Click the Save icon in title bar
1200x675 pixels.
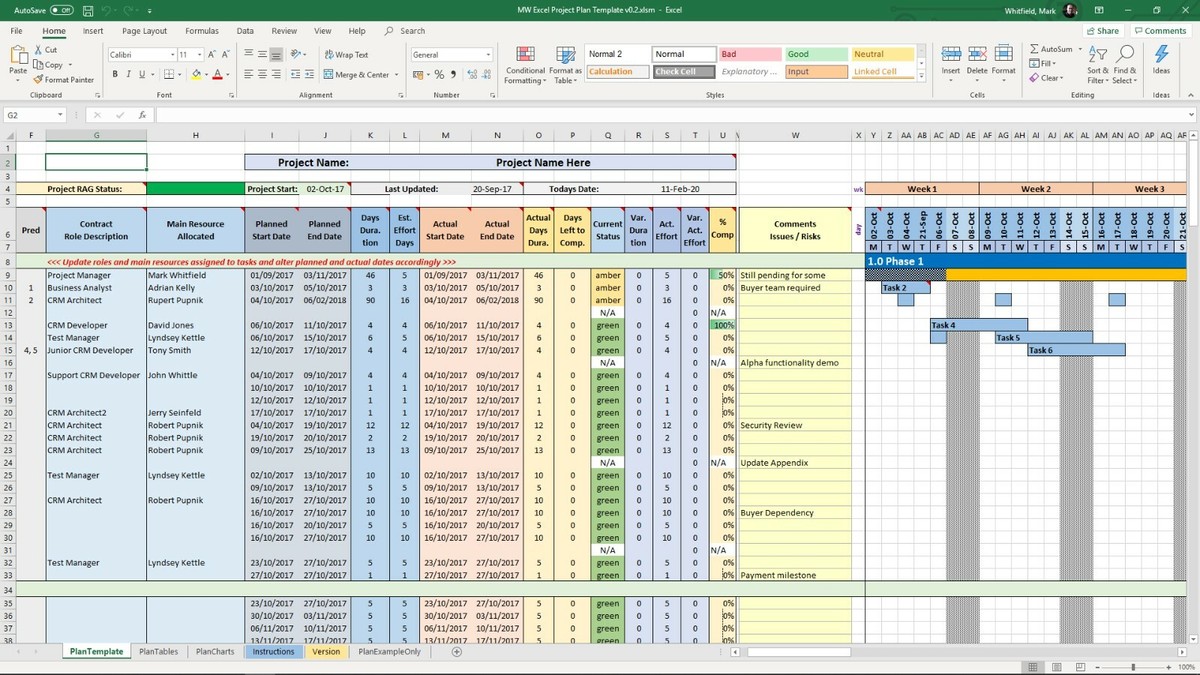pyautogui.click(x=89, y=10)
